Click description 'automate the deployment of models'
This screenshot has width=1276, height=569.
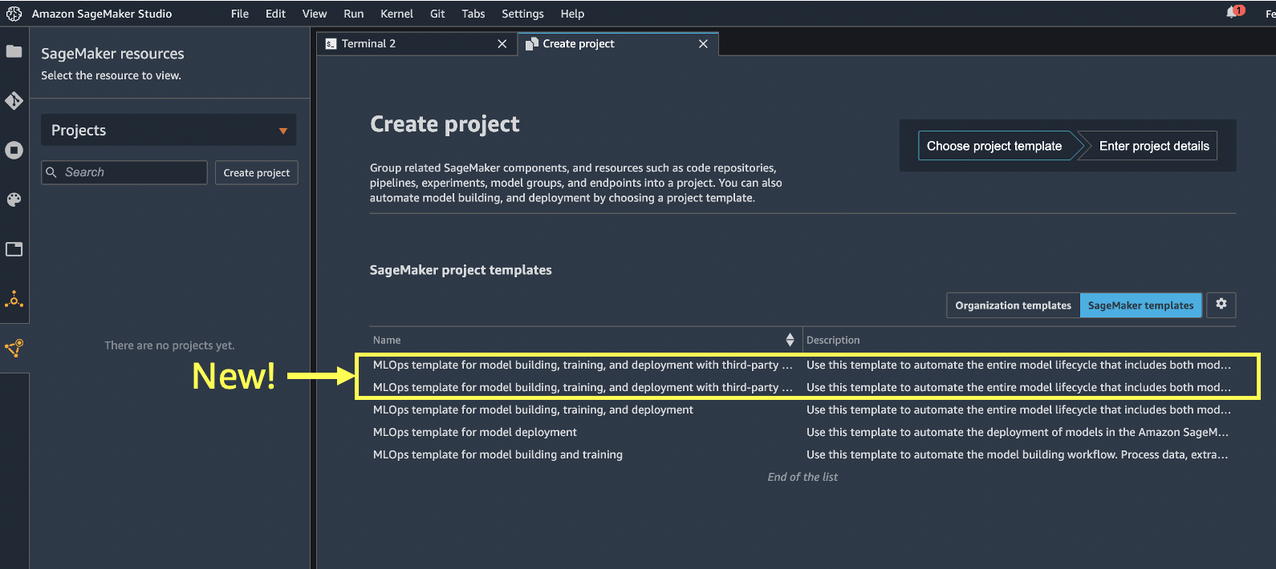[1017, 432]
